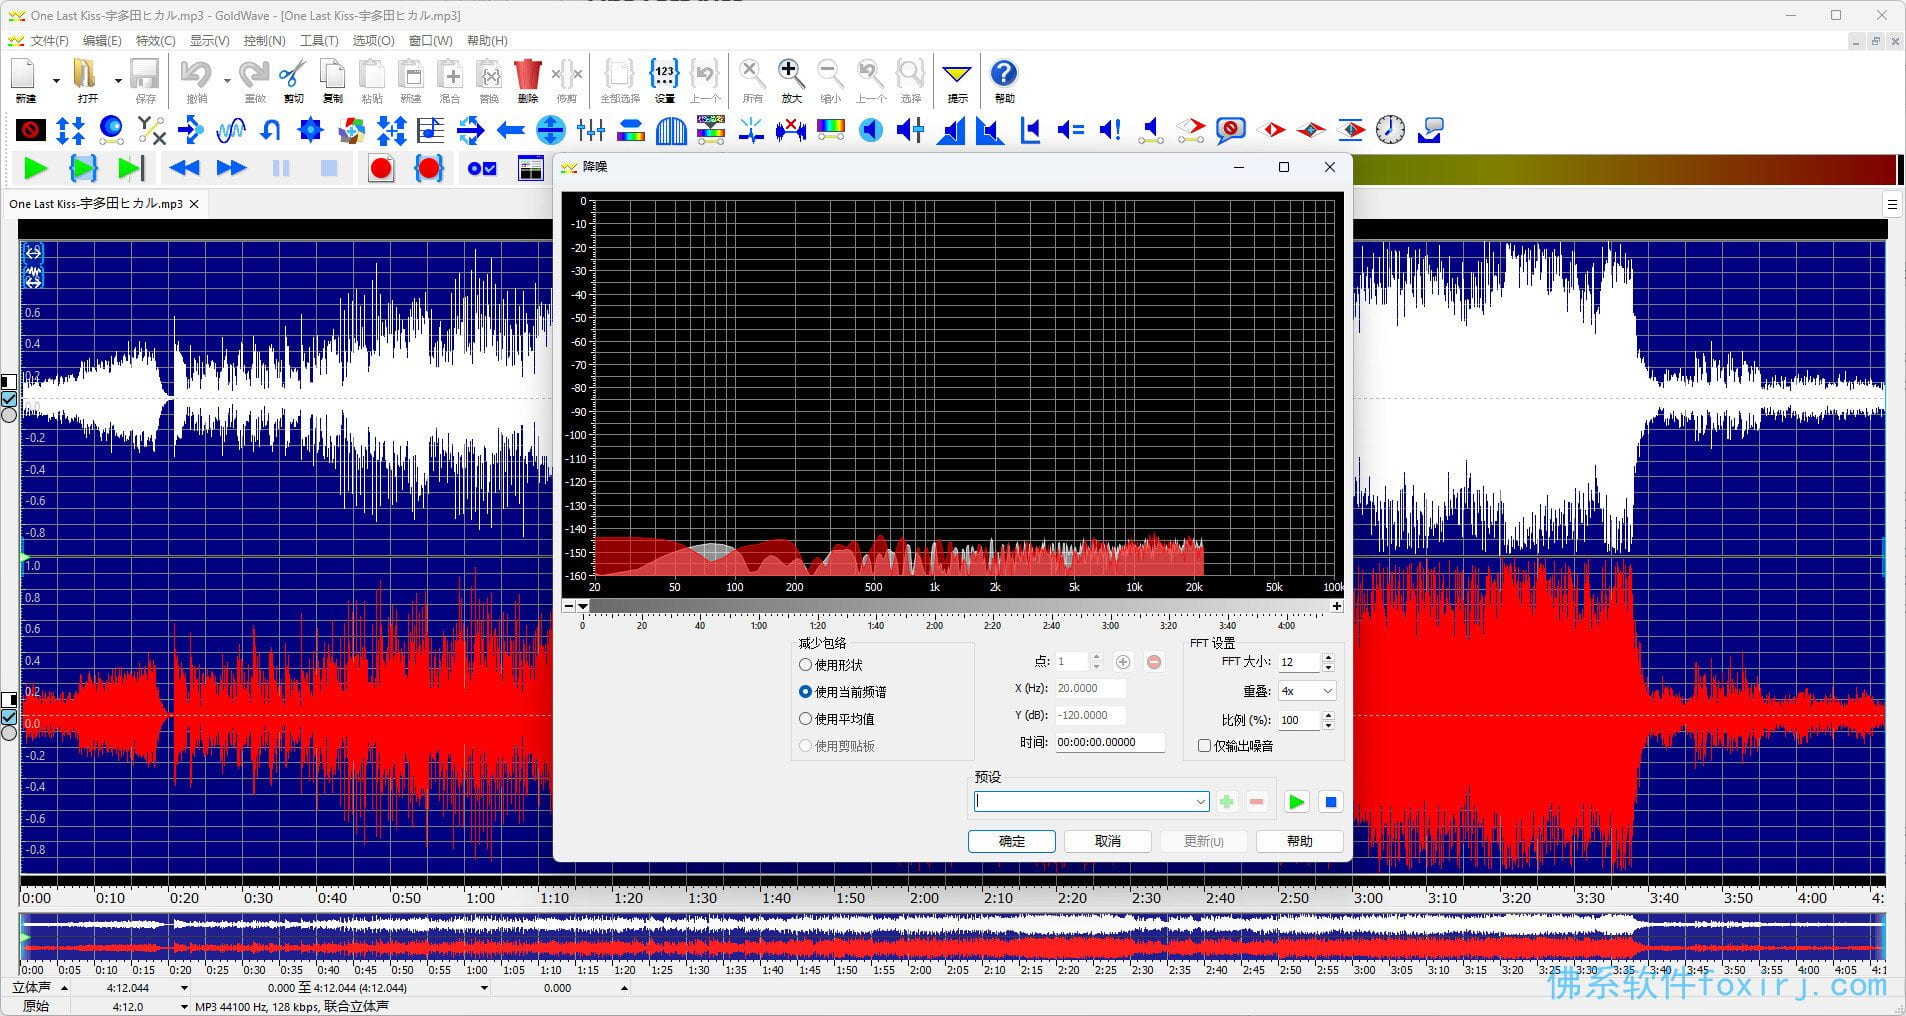Click the Settings (设置) 123 icon
Viewport: 1906px width, 1016px height.
[664, 80]
